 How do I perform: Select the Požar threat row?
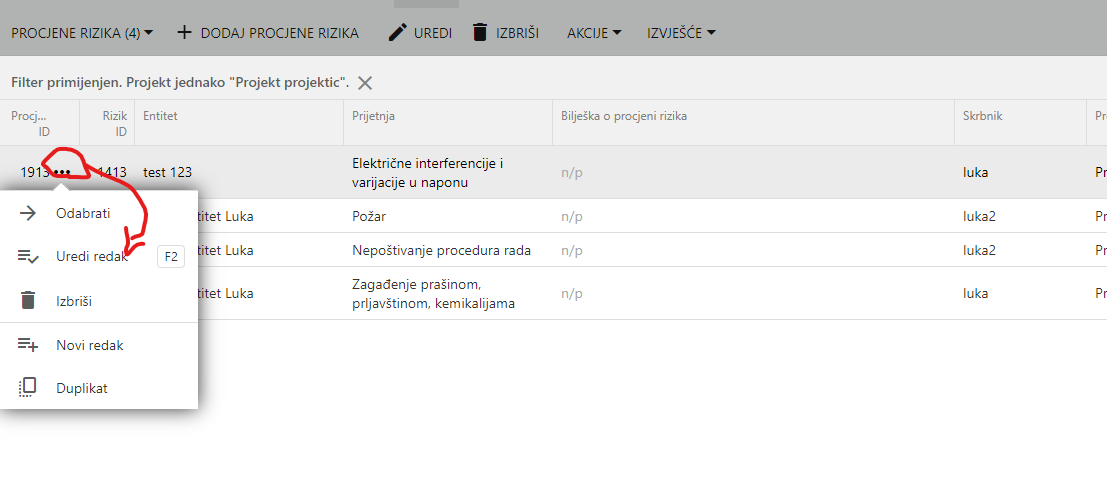click(369, 216)
